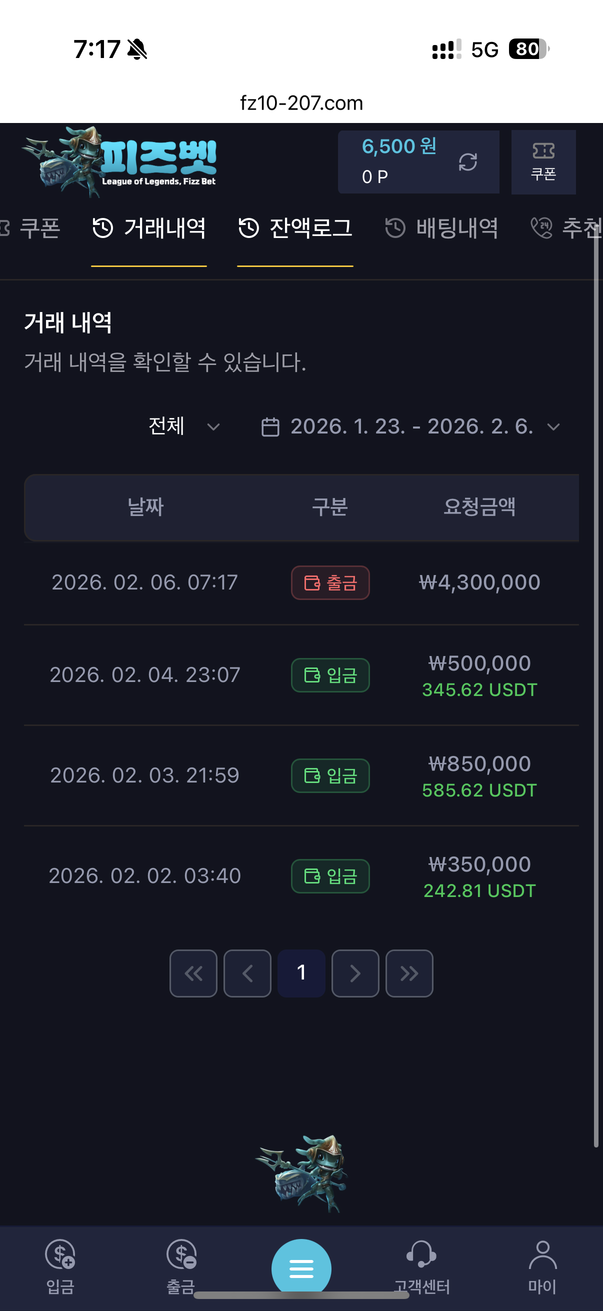Switch to the 배팅내역 tab
Image resolution: width=603 pixels, height=1311 pixels.
click(442, 229)
